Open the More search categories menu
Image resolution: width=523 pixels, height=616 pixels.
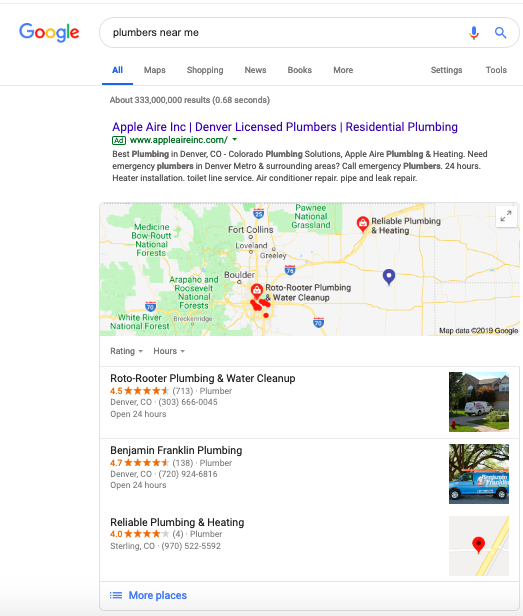point(343,70)
